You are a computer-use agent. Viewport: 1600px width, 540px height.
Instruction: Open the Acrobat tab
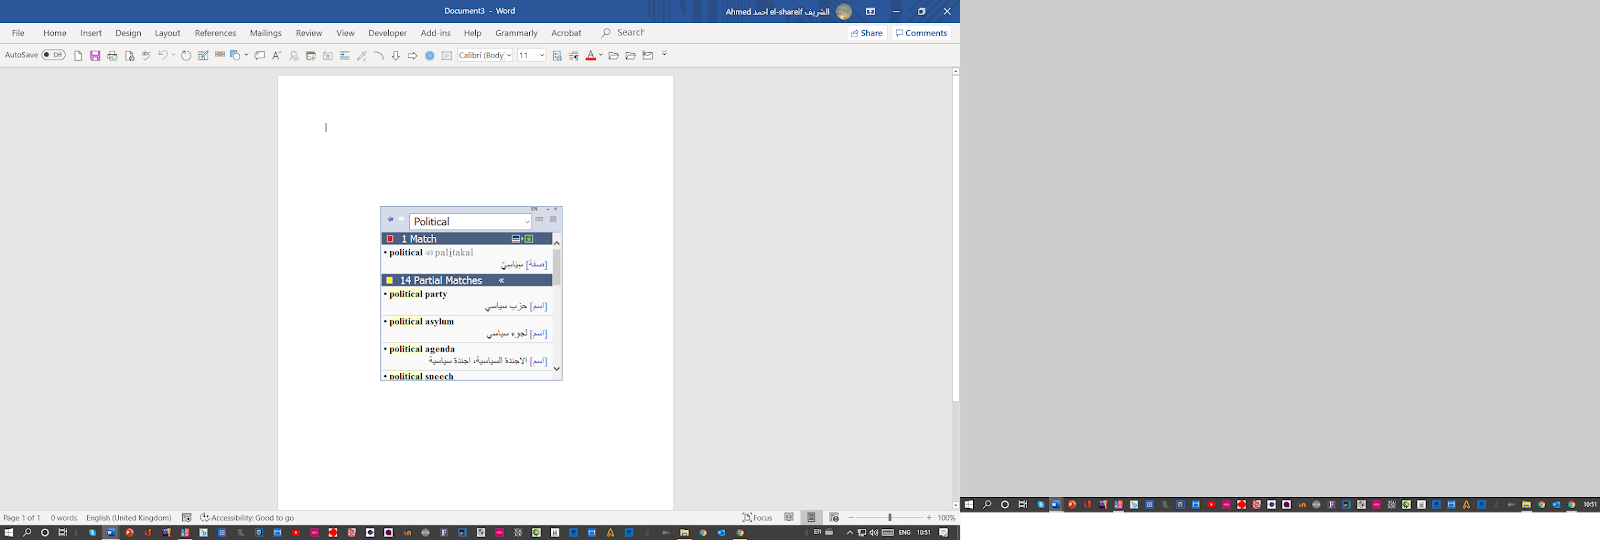click(x=566, y=33)
